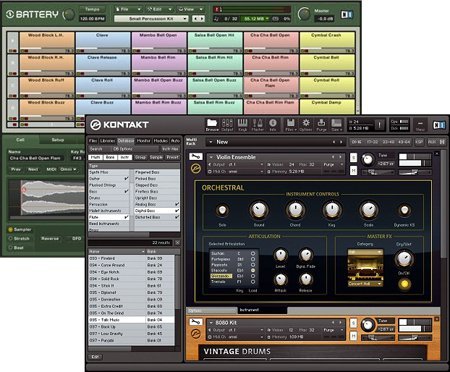Viewport: 450px width, 372px height.
Task: Open the MIDI Omni dropdown in Battery
Action: click(x=68, y=169)
